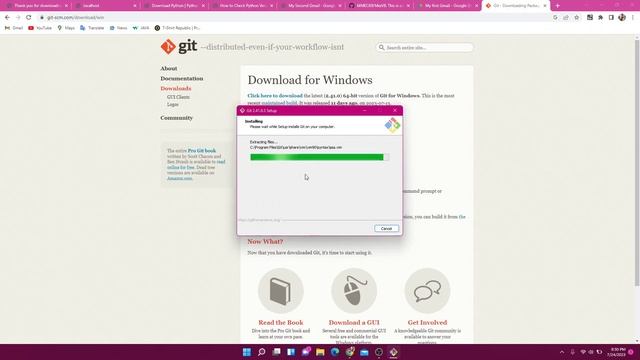Click the Git Setup installation progress bar

(320, 157)
